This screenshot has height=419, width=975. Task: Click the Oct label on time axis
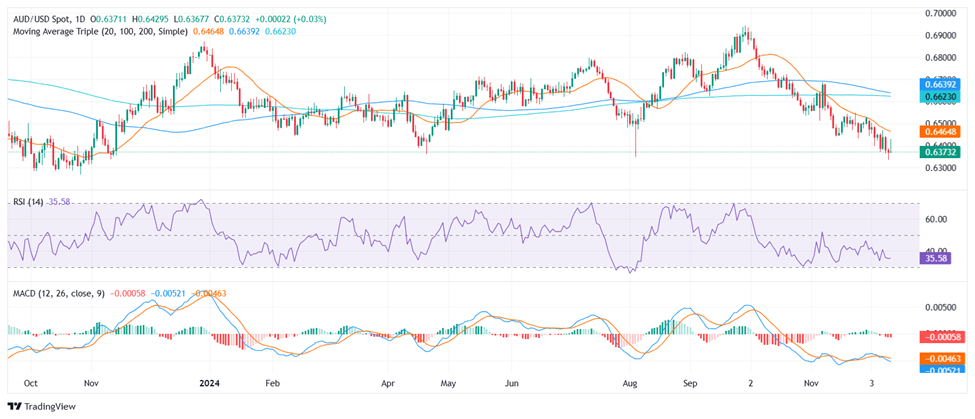click(31, 382)
